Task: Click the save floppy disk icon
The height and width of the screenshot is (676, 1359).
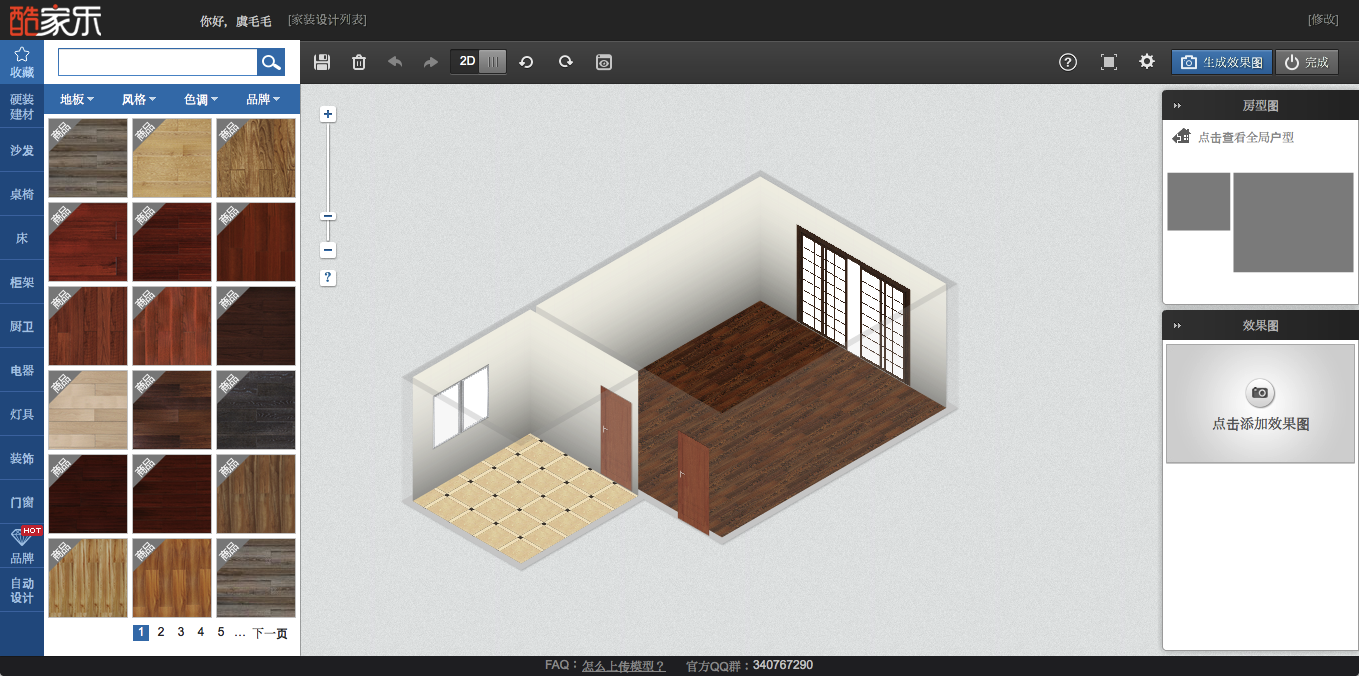Action: click(322, 62)
